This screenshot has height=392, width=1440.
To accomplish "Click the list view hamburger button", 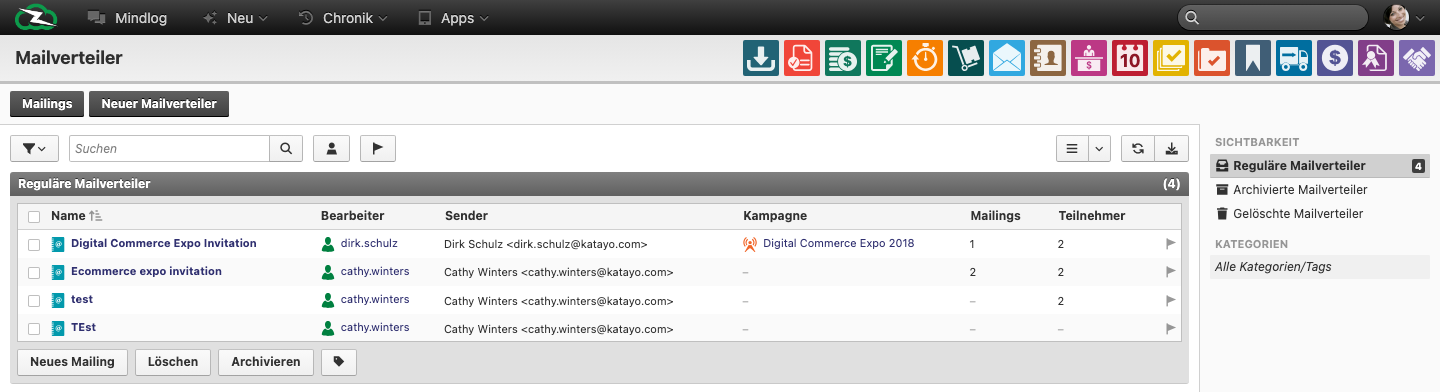I will [x=1072, y=148].
